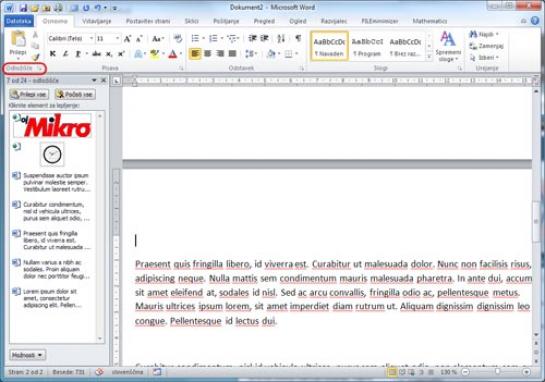Paste the Mikro logo clipboard item

click(52, 125)
